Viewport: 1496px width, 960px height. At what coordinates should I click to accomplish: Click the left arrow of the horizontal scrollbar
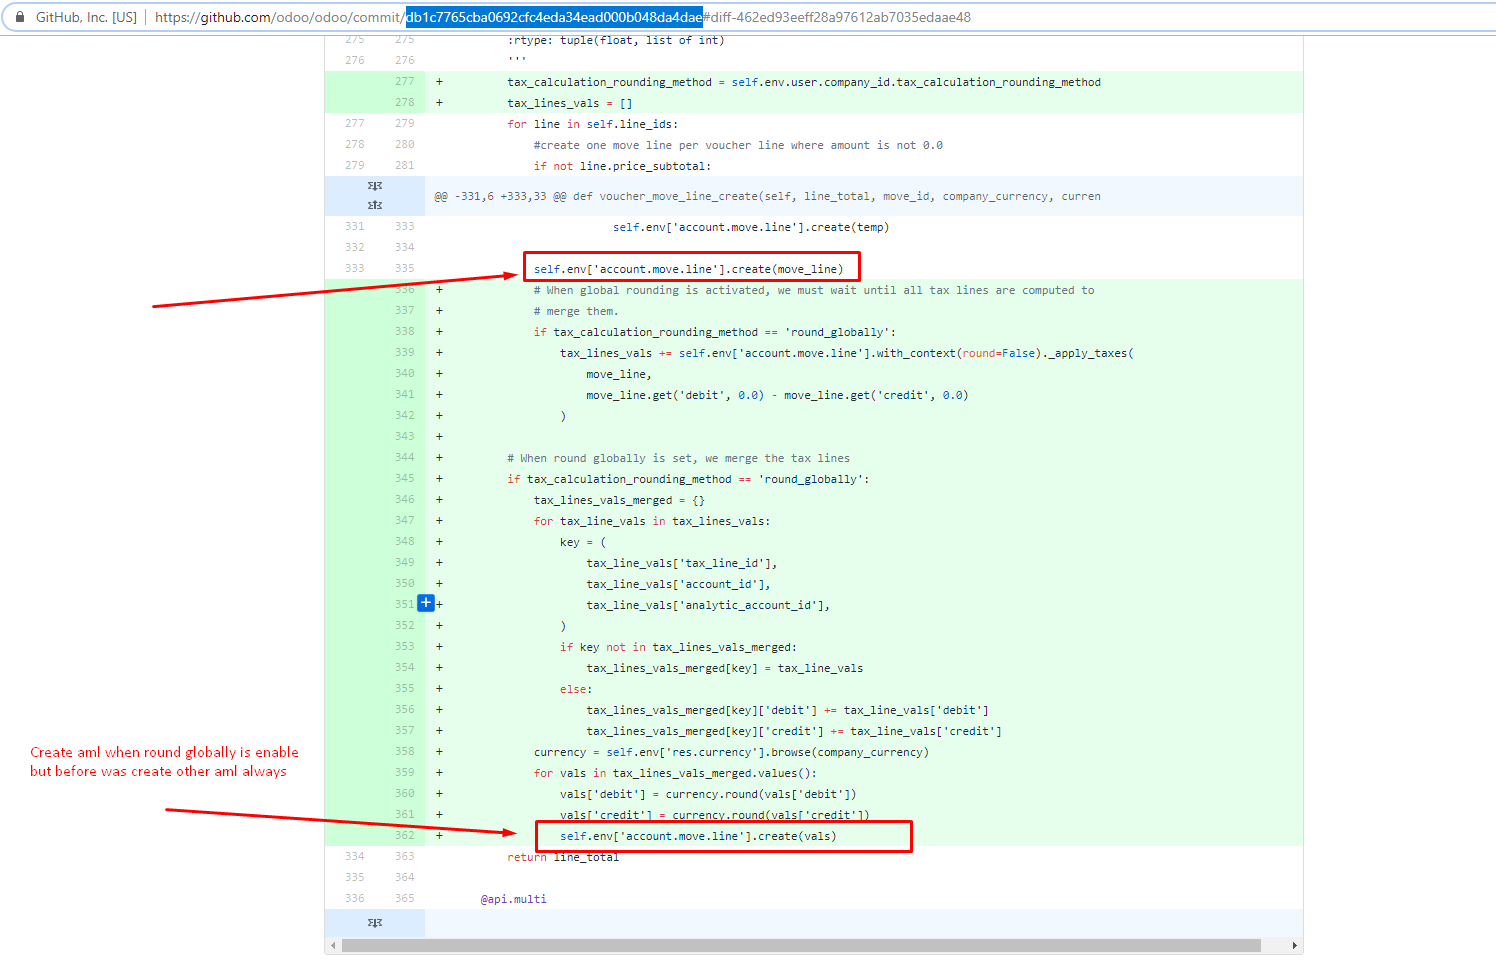click(x=333, y=944)
